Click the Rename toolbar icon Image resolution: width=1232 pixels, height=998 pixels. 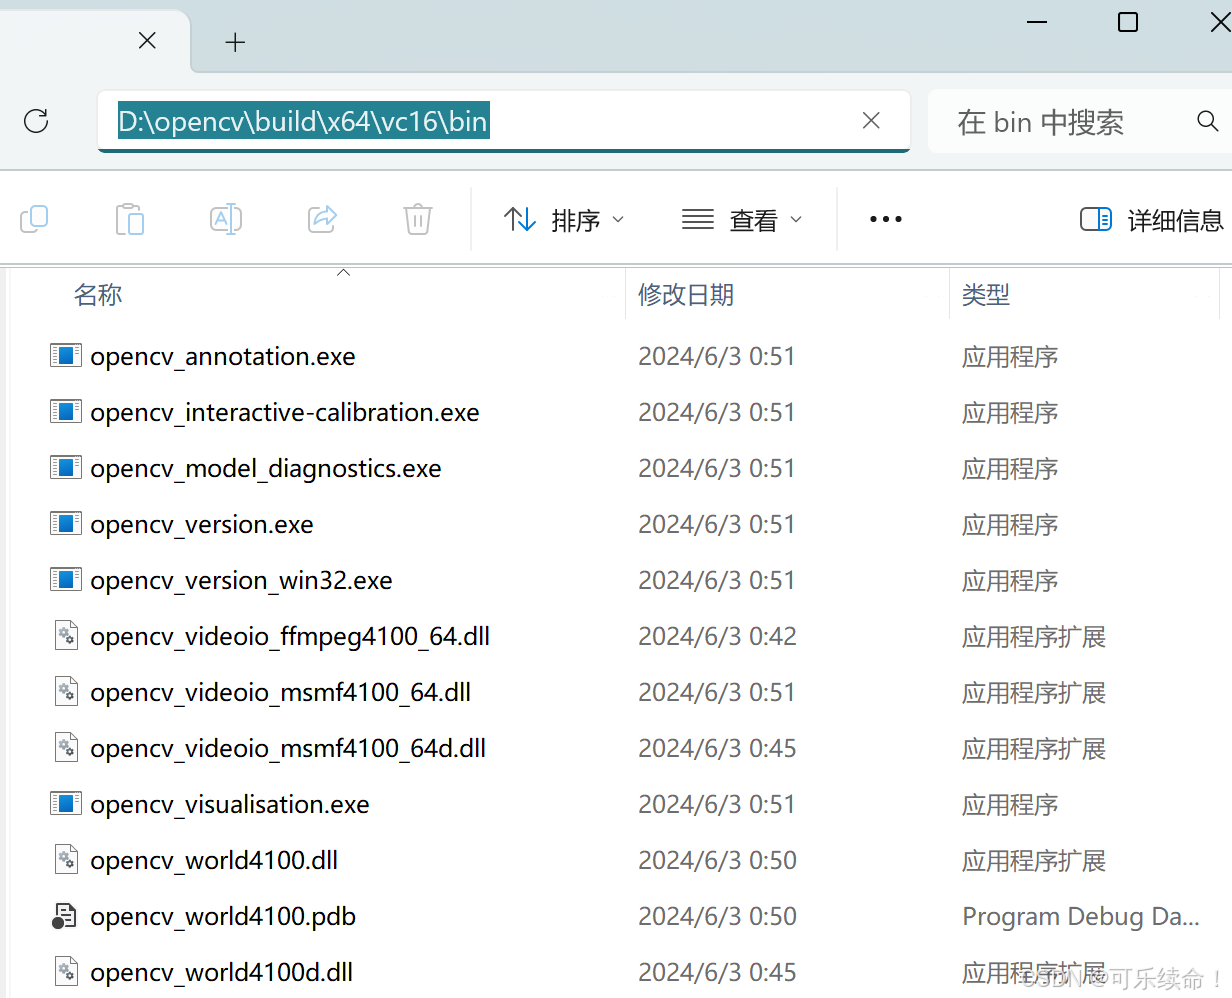click(x=226, y=219)
